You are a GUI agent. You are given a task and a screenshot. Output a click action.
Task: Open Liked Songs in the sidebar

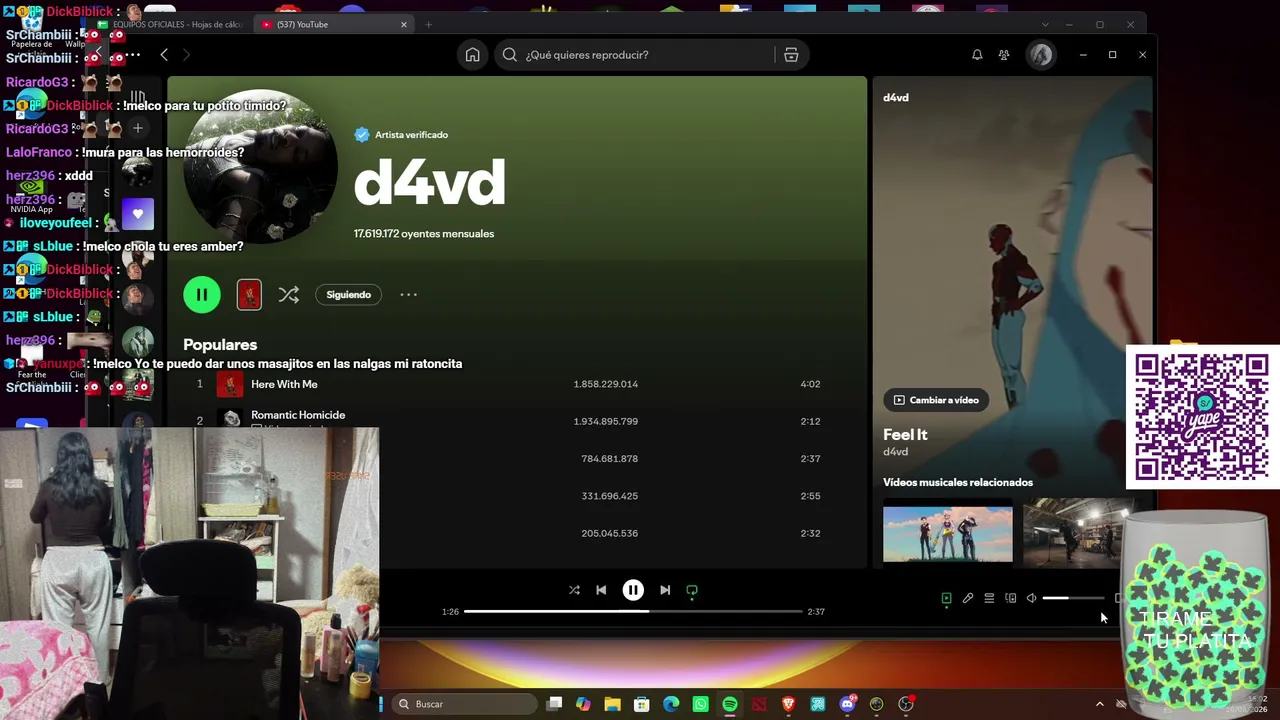(x=138, y=214)
